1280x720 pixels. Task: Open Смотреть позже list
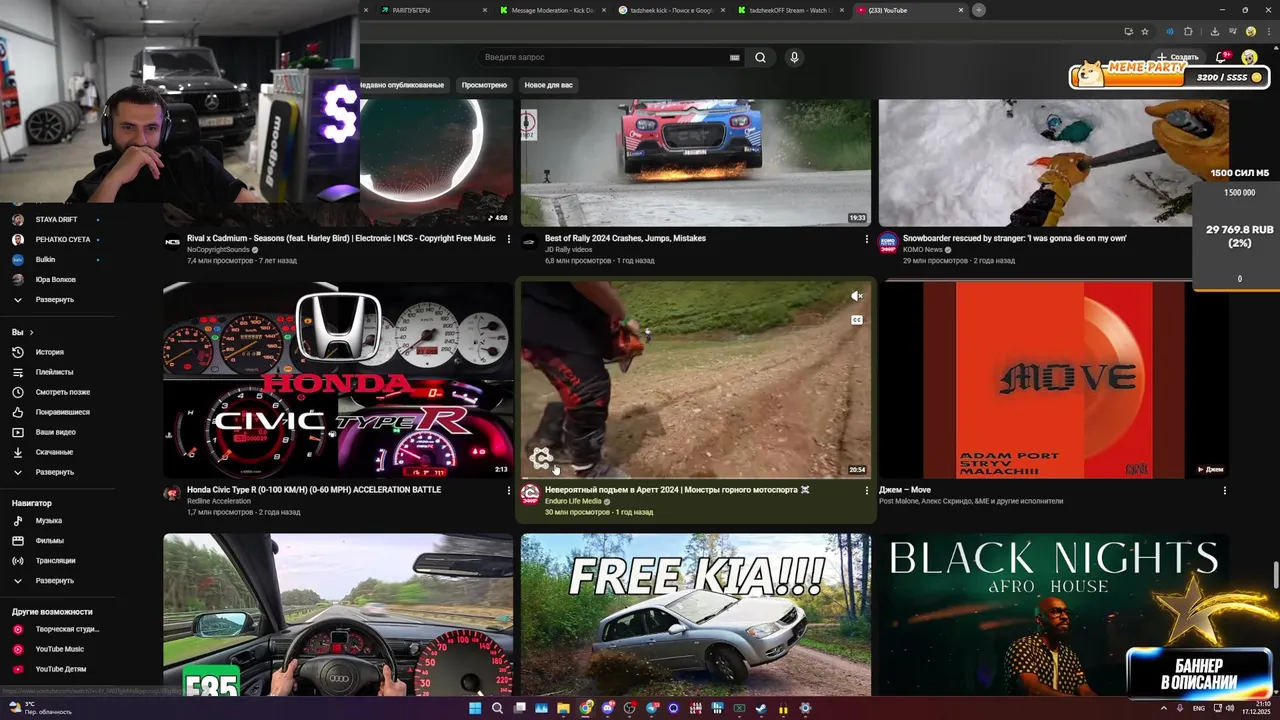62,392
